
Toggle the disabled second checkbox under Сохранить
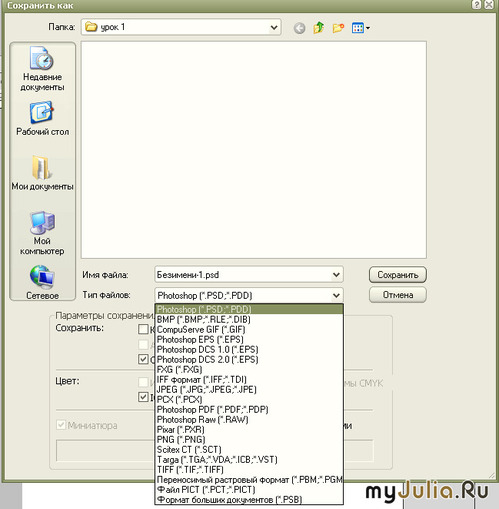click(143, 344)
